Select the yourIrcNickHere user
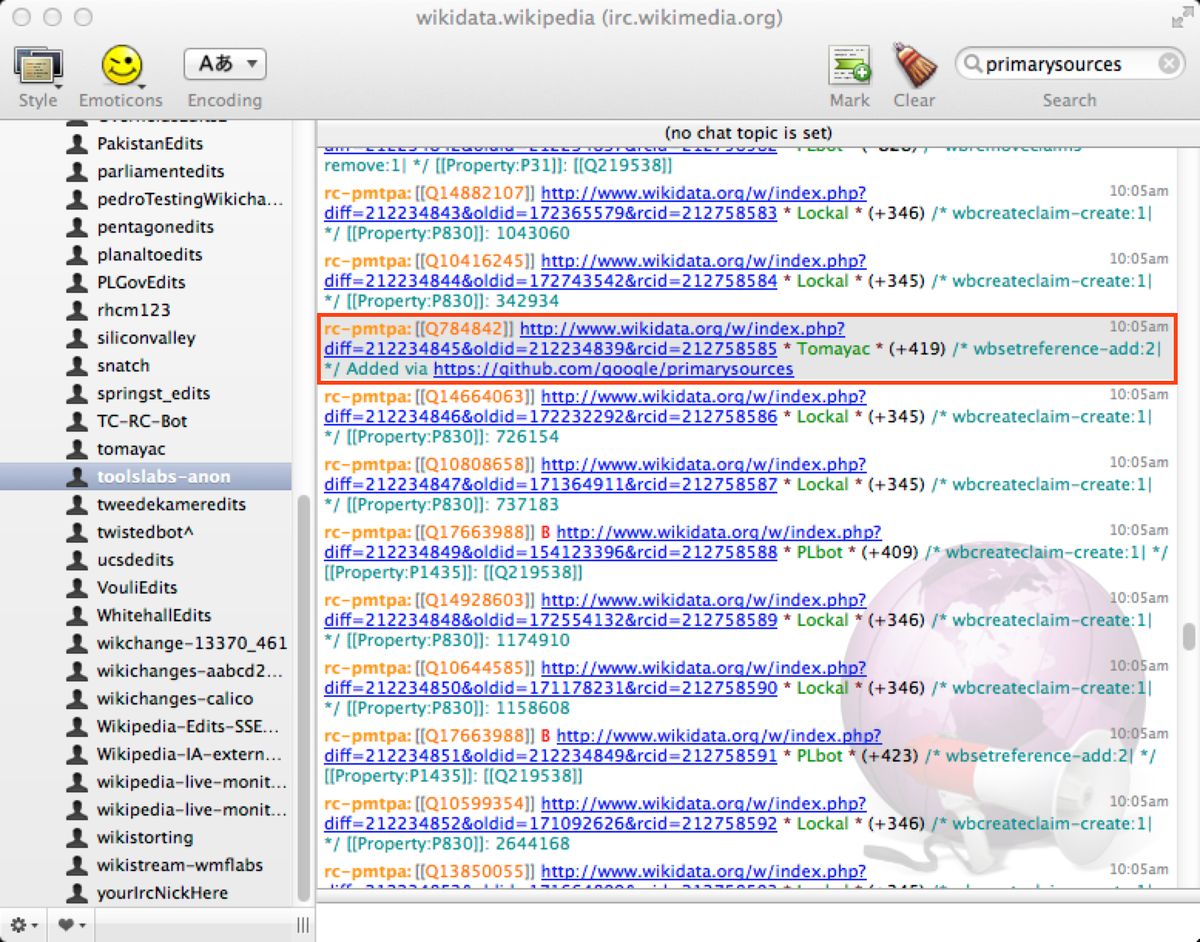Viewport: 1200px width, 942px height. click(162, 893)
